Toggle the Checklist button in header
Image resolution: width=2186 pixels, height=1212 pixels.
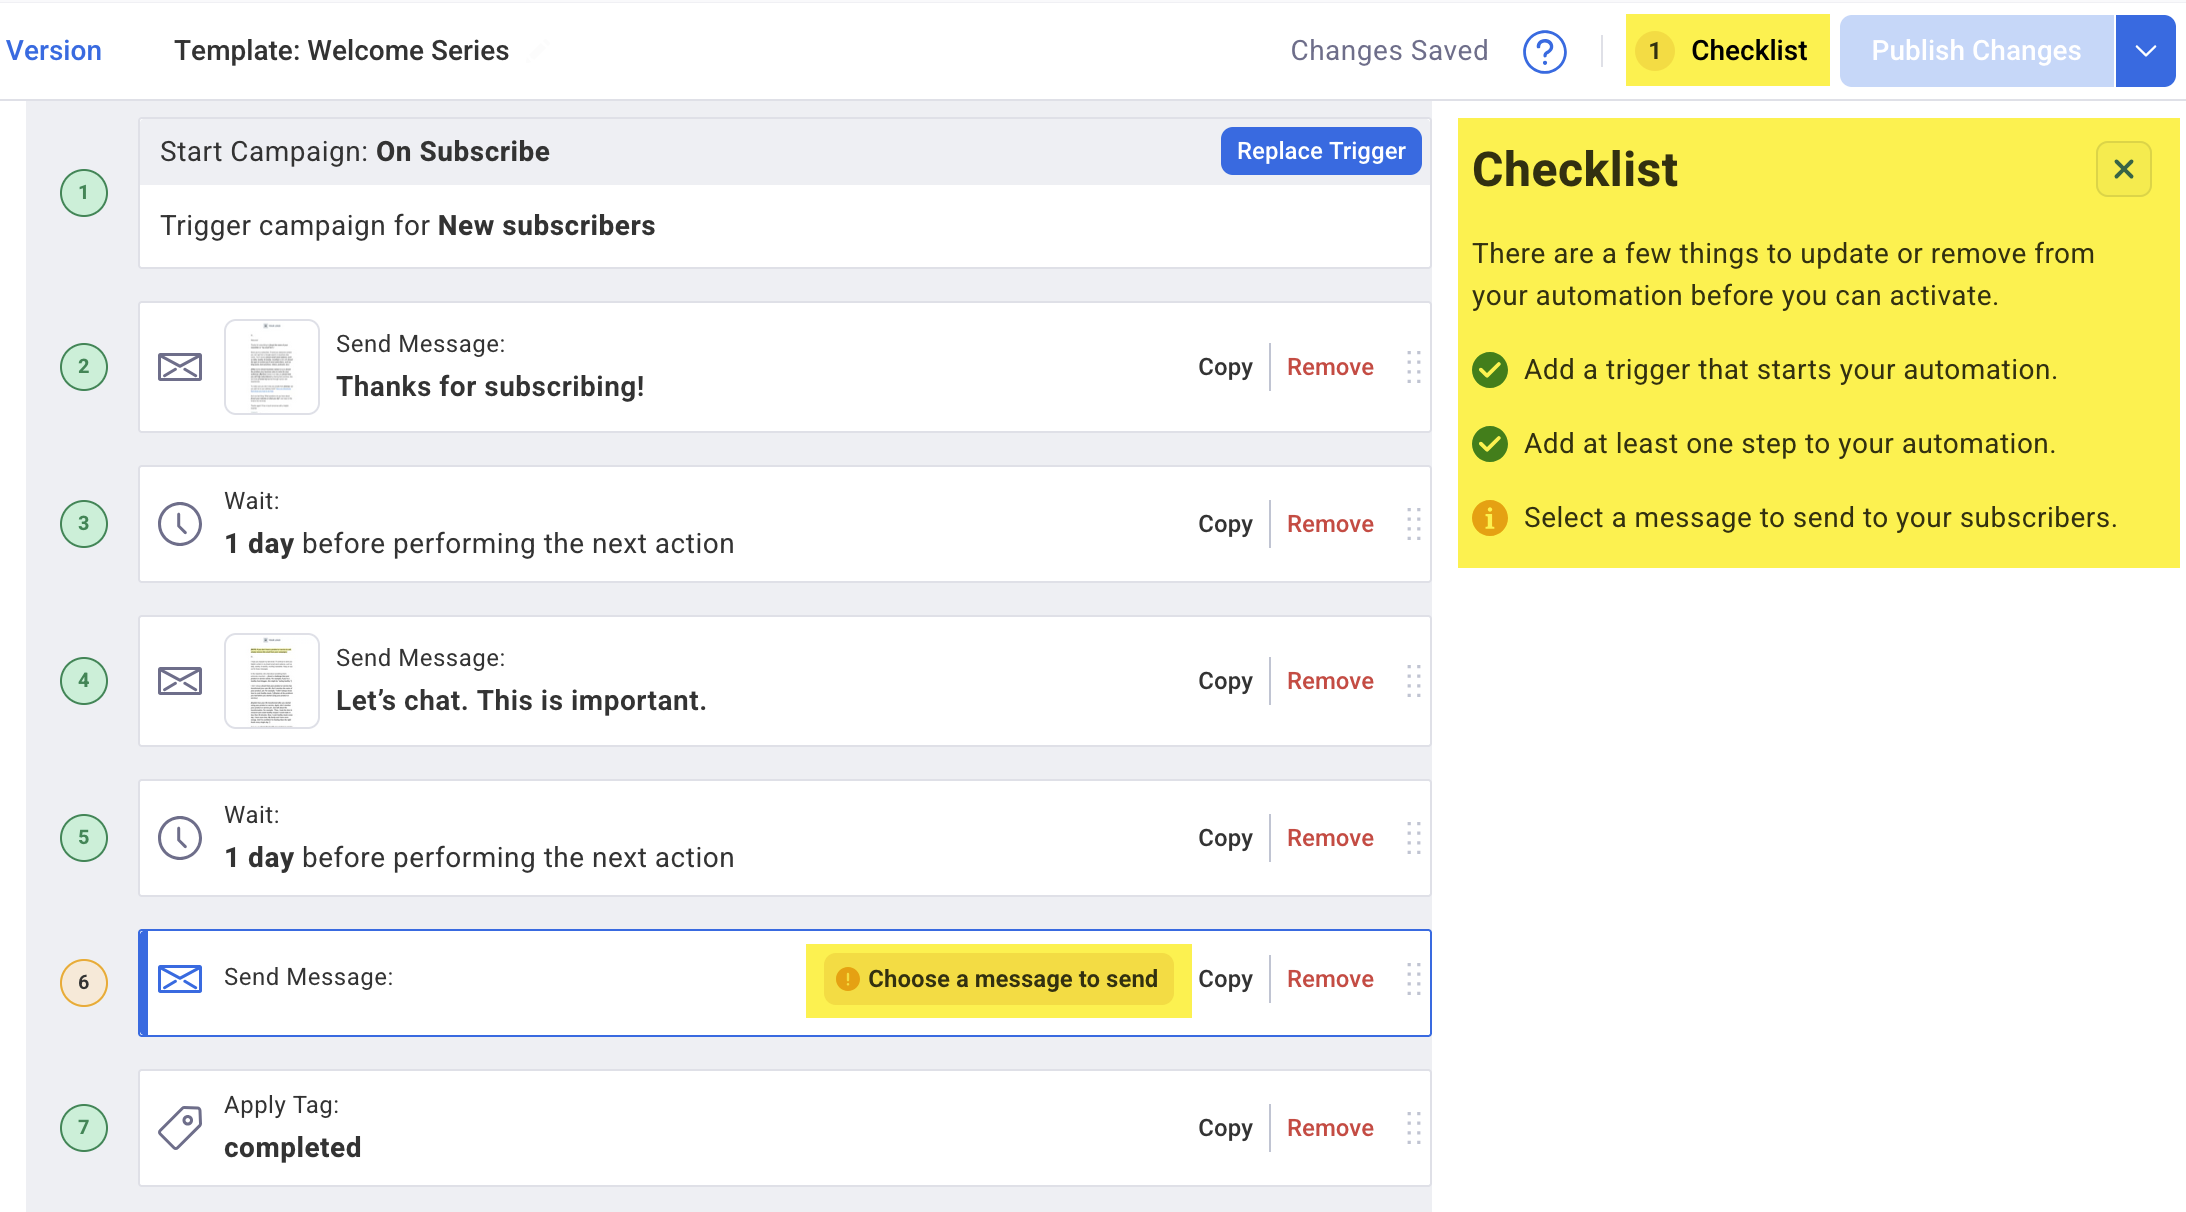[x=1727, y=50]
